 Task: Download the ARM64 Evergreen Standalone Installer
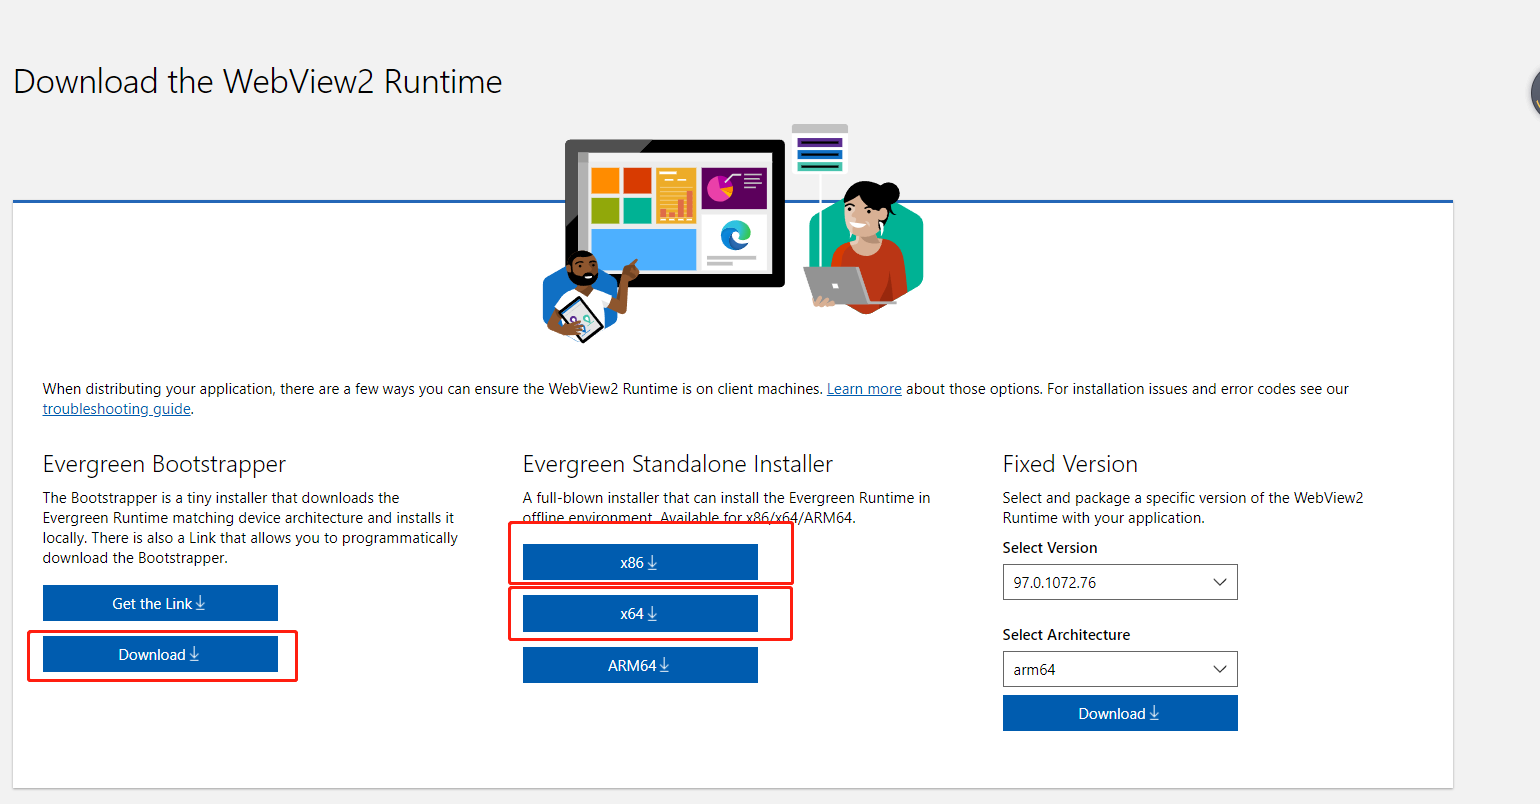640,665
